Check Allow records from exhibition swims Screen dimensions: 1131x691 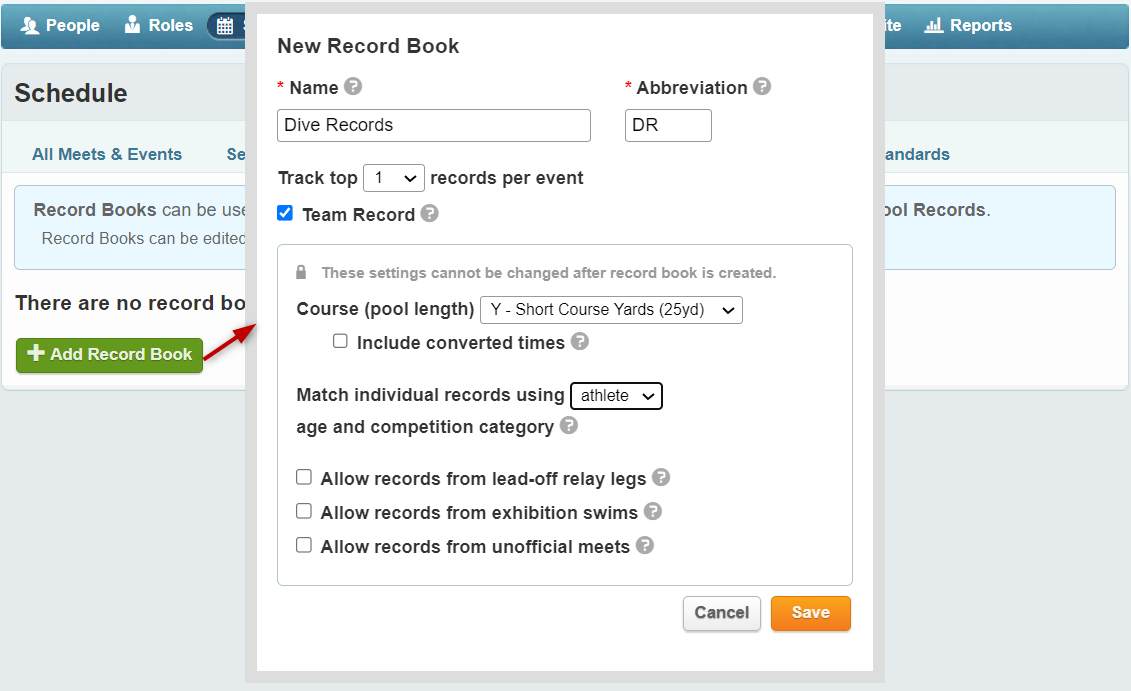[x=304, y=510]
